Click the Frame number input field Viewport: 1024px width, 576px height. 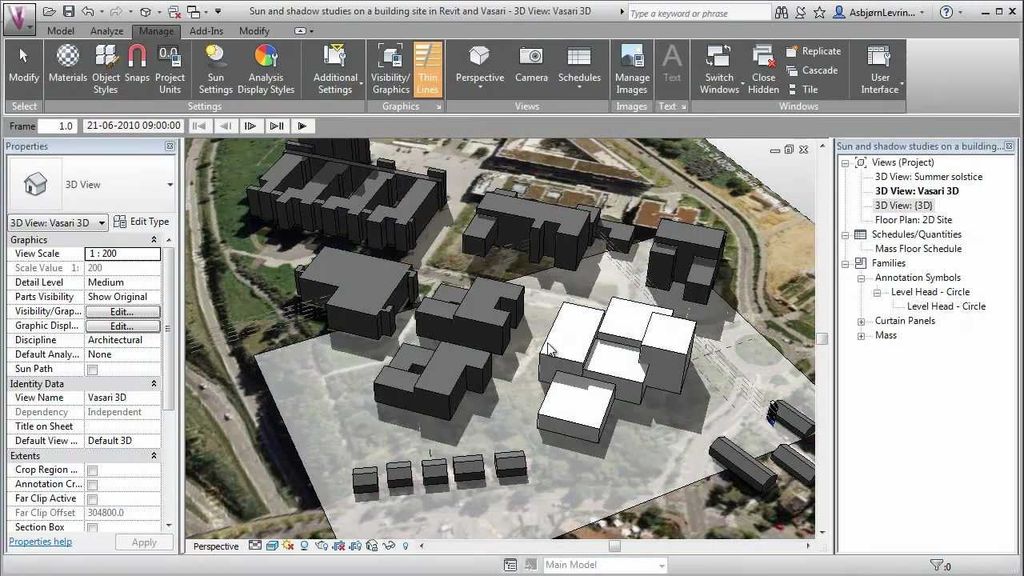(57, 126)
